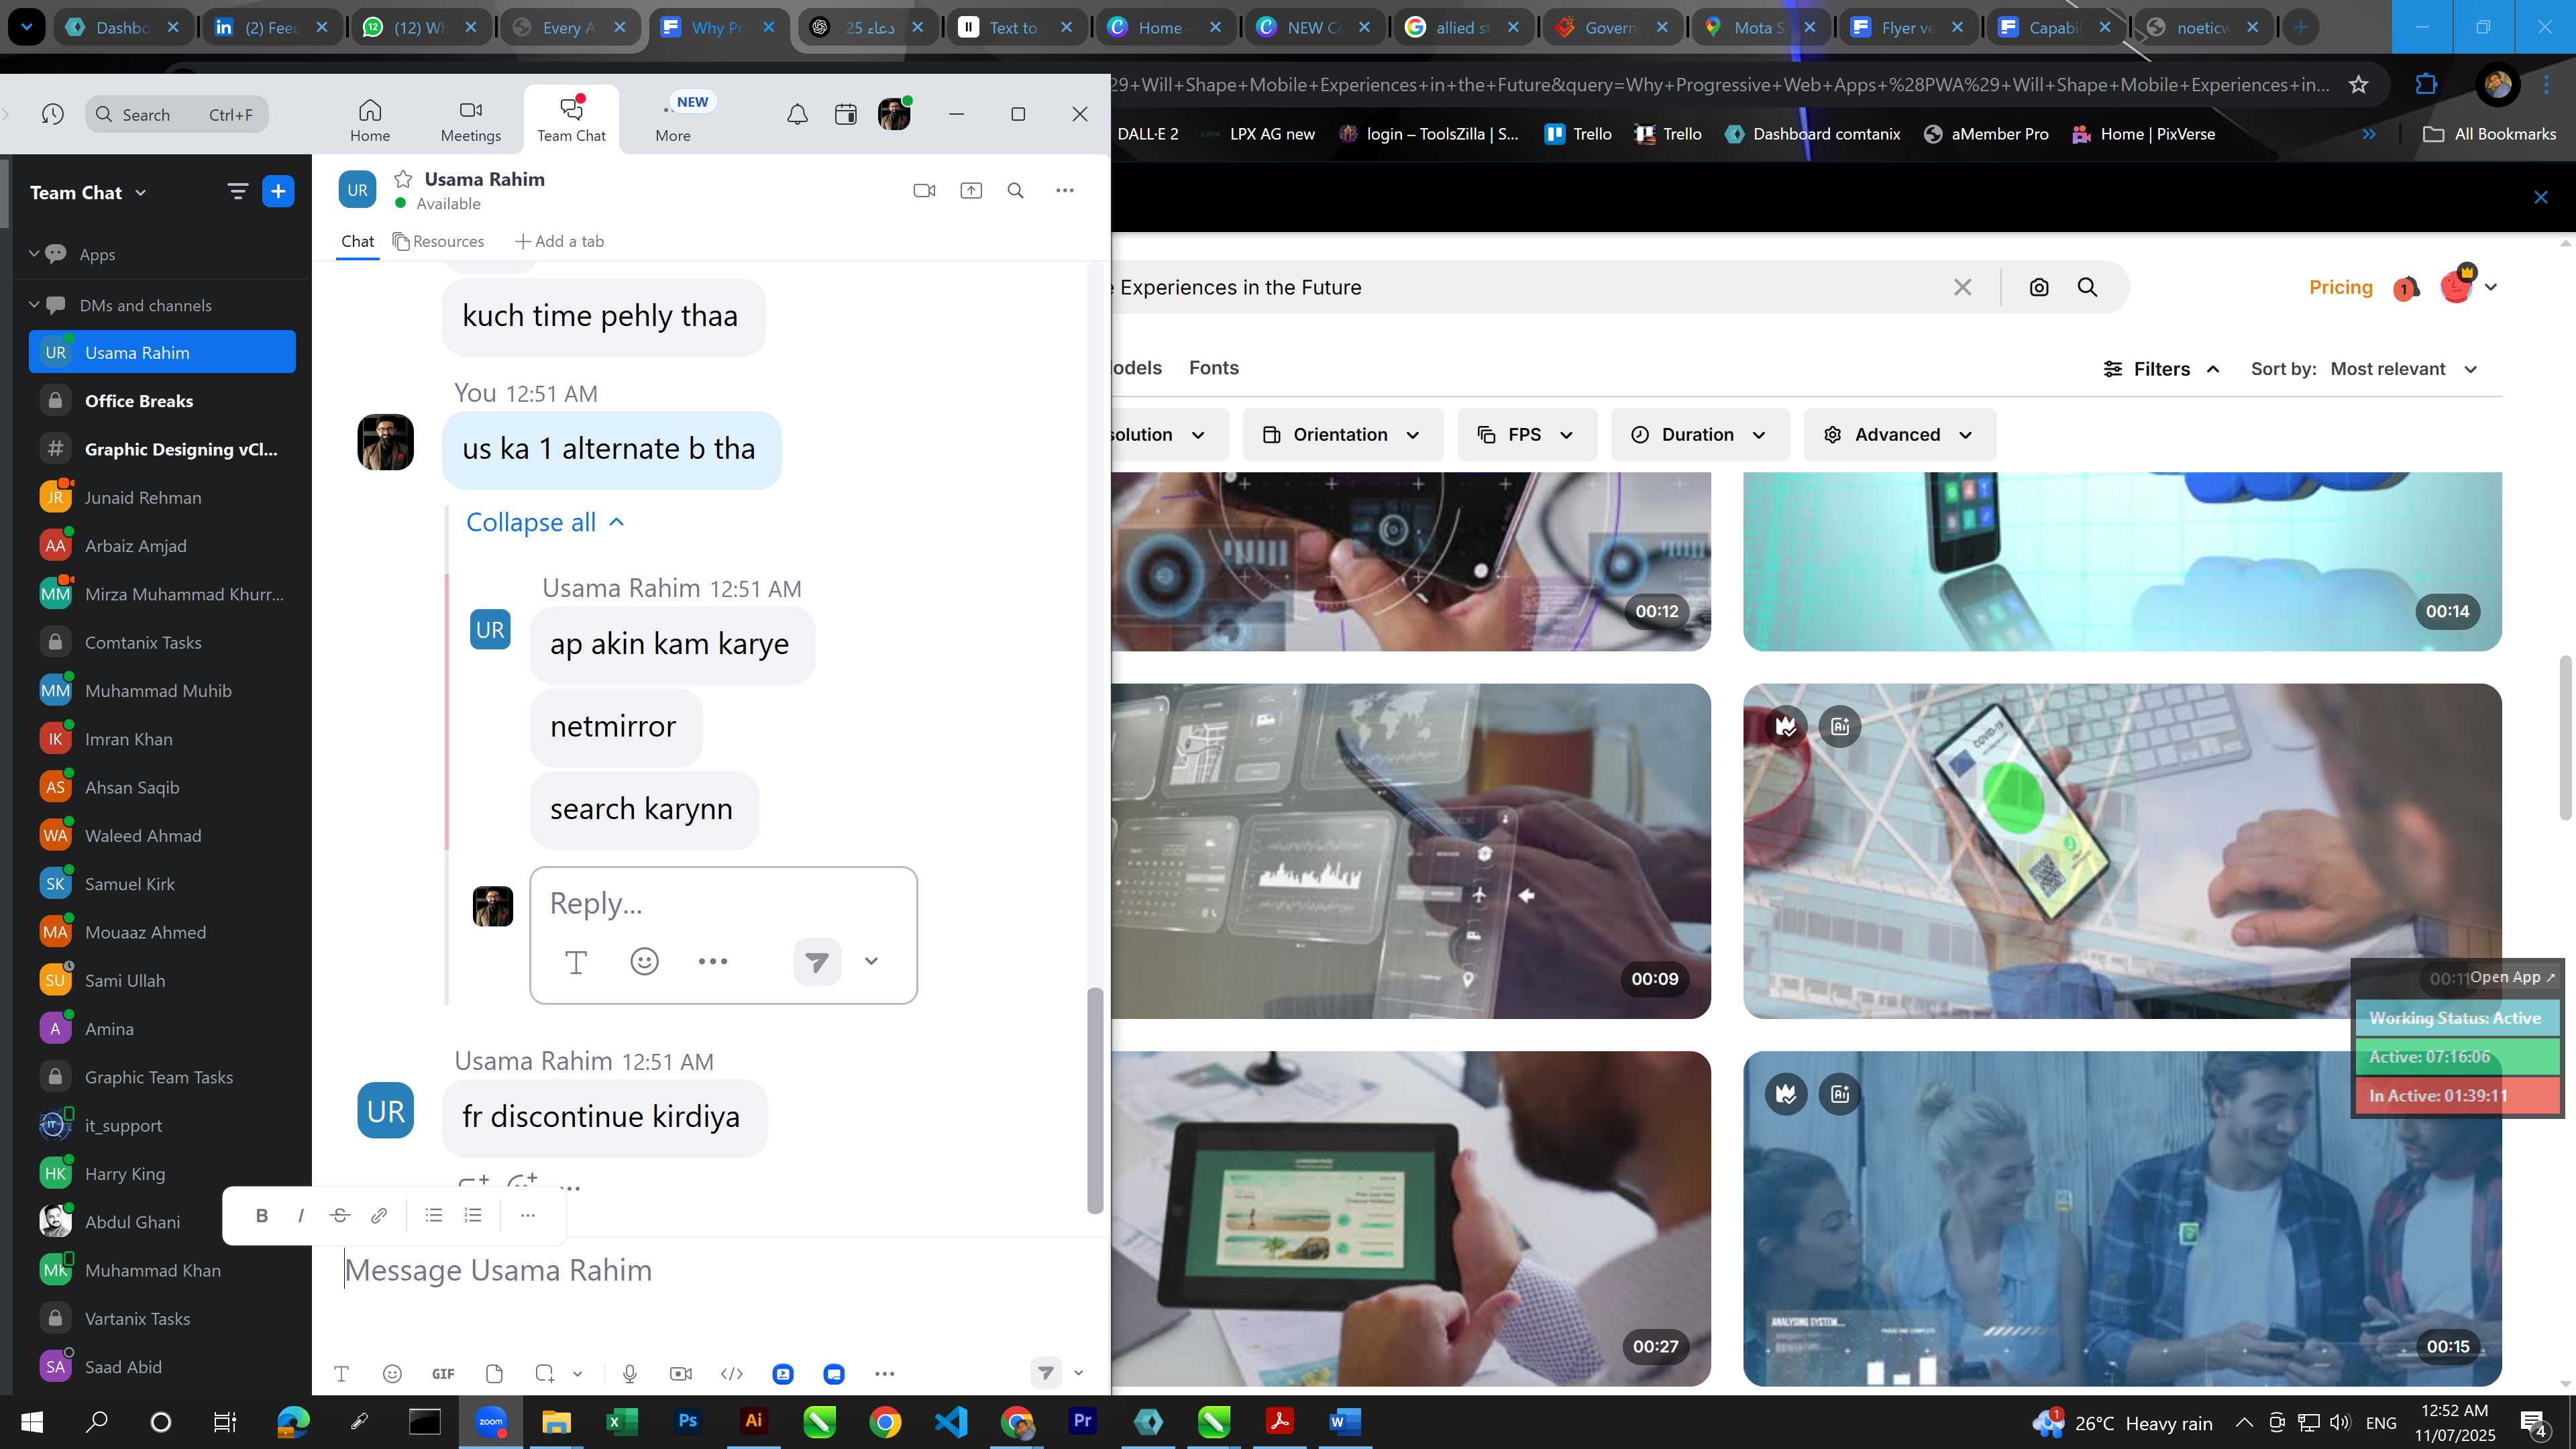
Task: Open GIF picker in message toolbar
Action: 443,1373
